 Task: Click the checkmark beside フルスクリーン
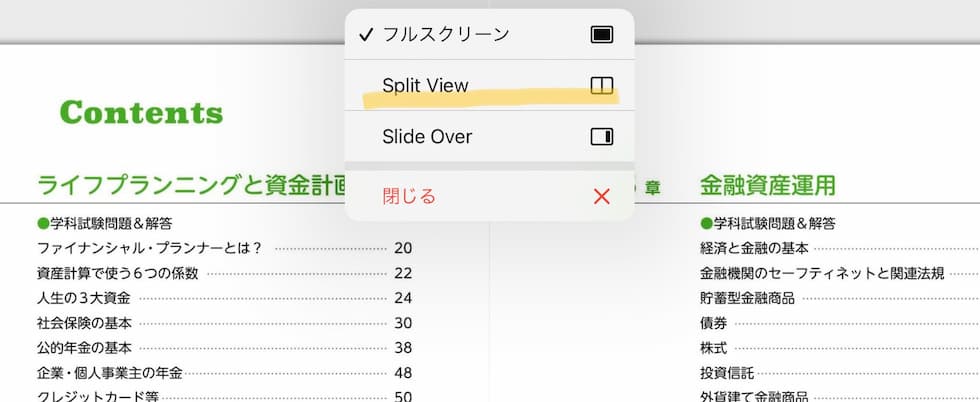pos(365,34)
